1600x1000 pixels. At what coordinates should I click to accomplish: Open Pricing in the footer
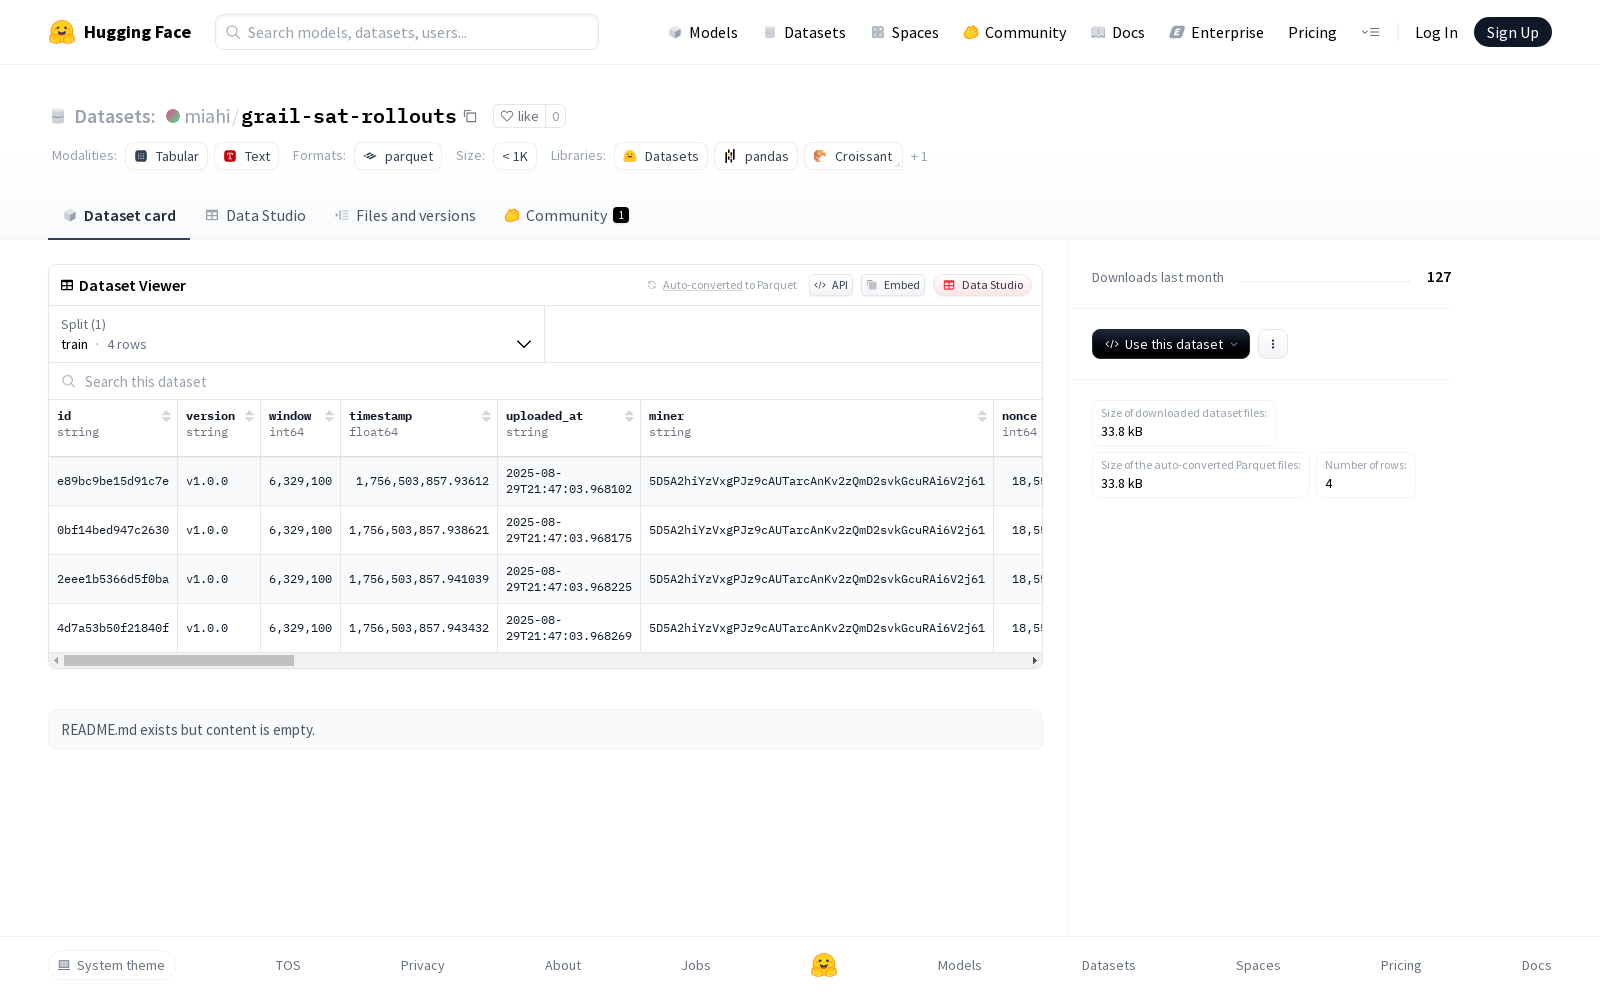1401,965
